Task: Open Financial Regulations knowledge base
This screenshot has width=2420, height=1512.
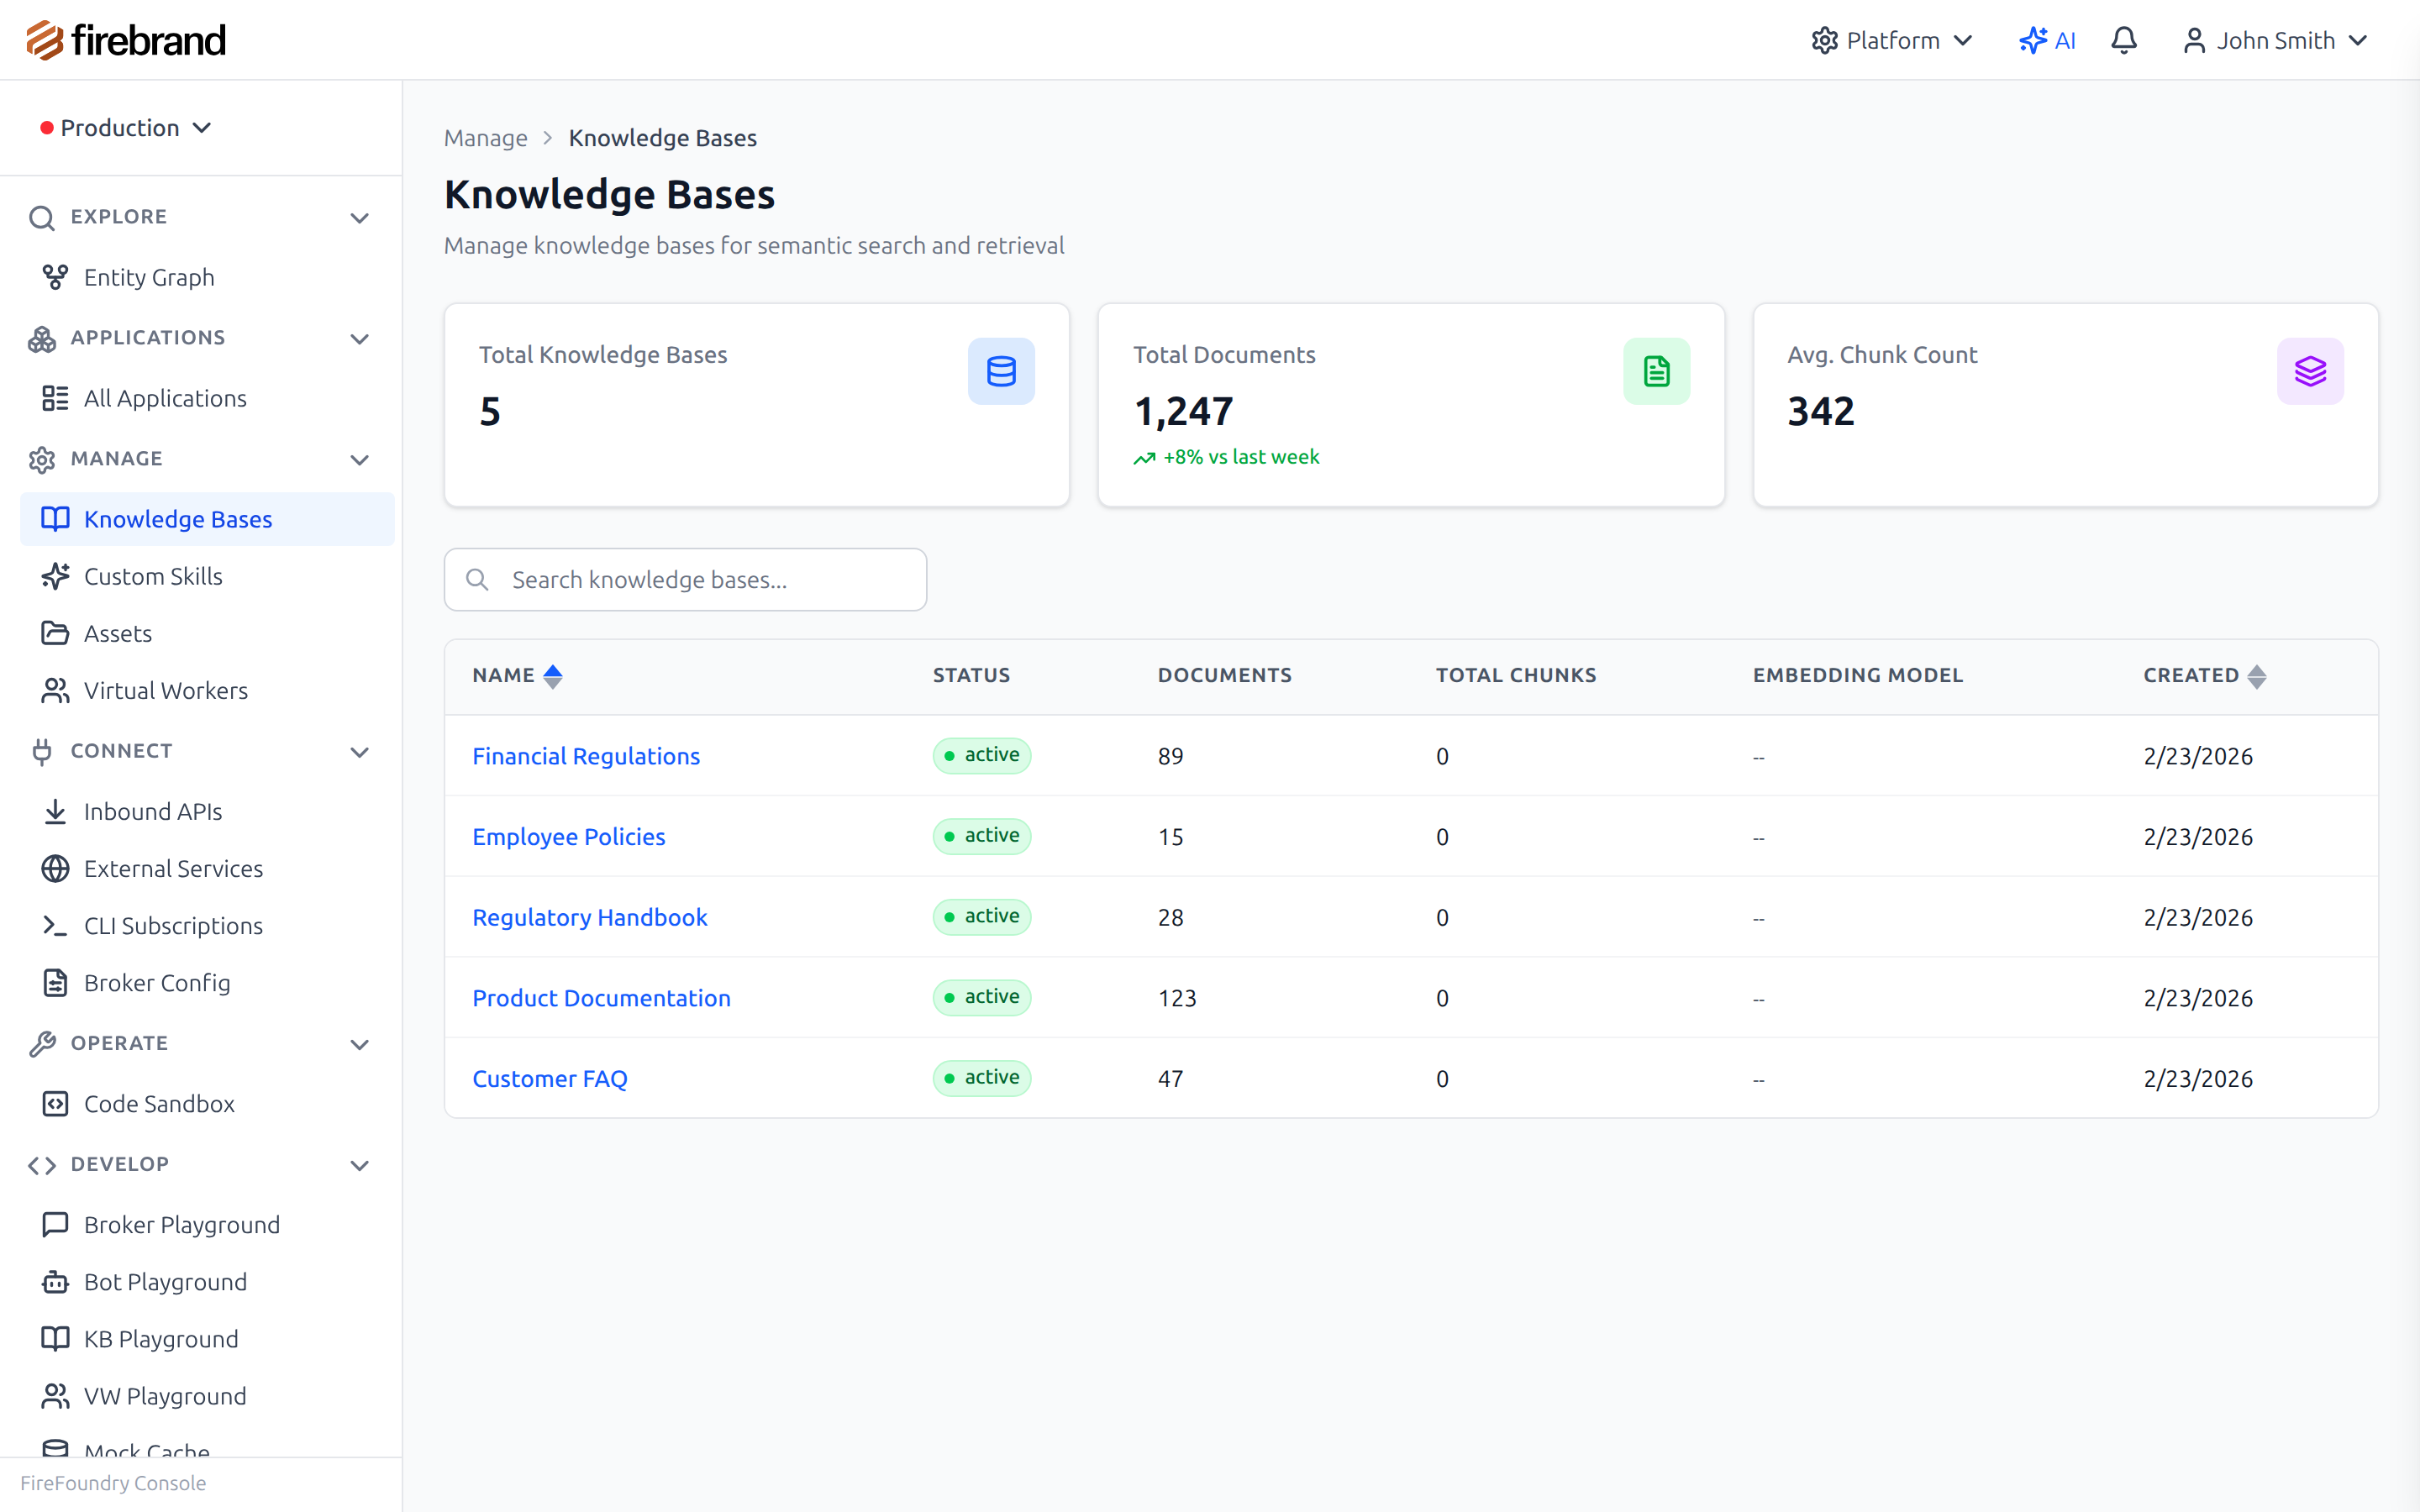Action: click(586, 756)
